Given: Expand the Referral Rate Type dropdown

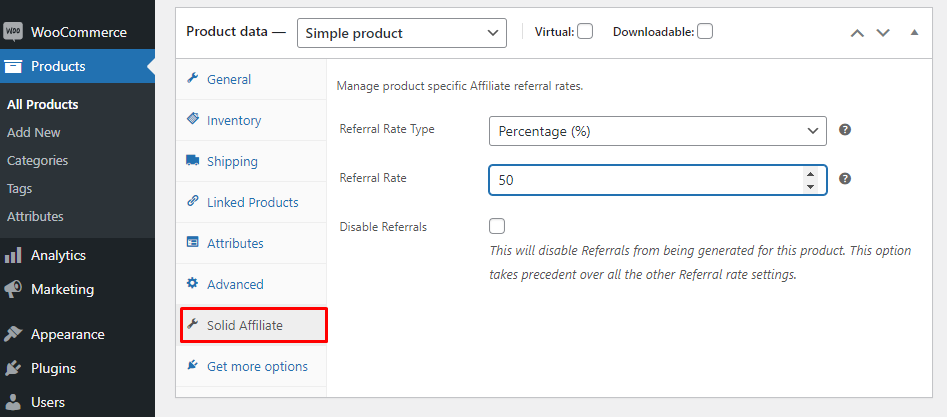Looking at the screenshot, I should (x=657, y=131).
